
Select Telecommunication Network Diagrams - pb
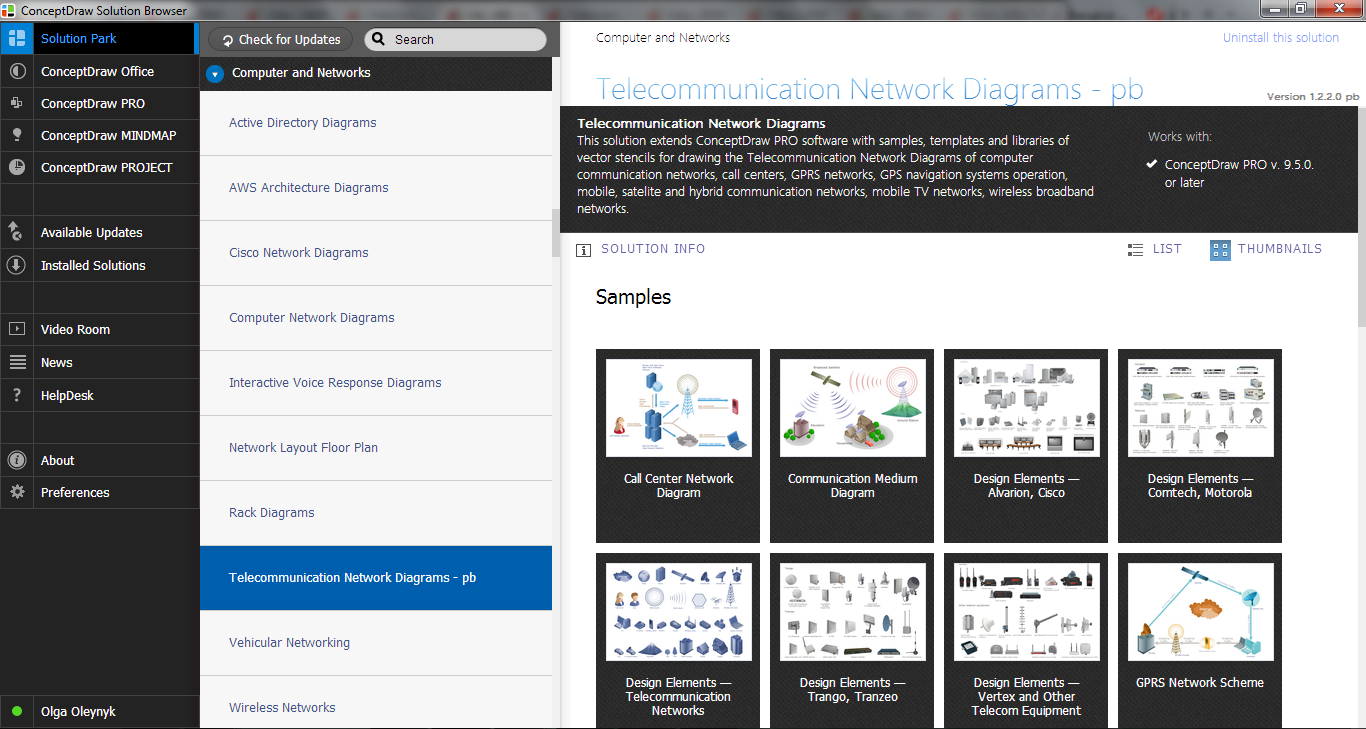(376, 578)
